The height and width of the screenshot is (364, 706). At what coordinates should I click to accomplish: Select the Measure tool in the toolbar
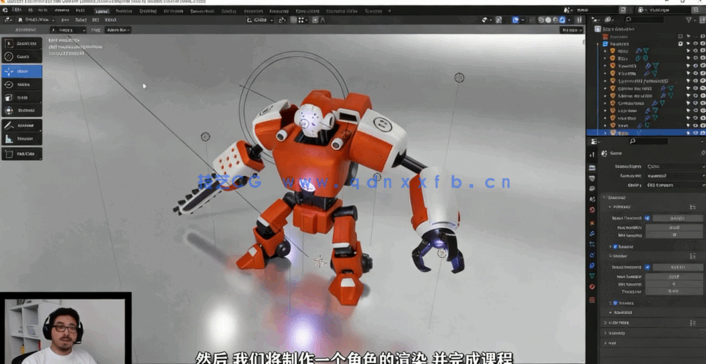(x=22, y=139)
